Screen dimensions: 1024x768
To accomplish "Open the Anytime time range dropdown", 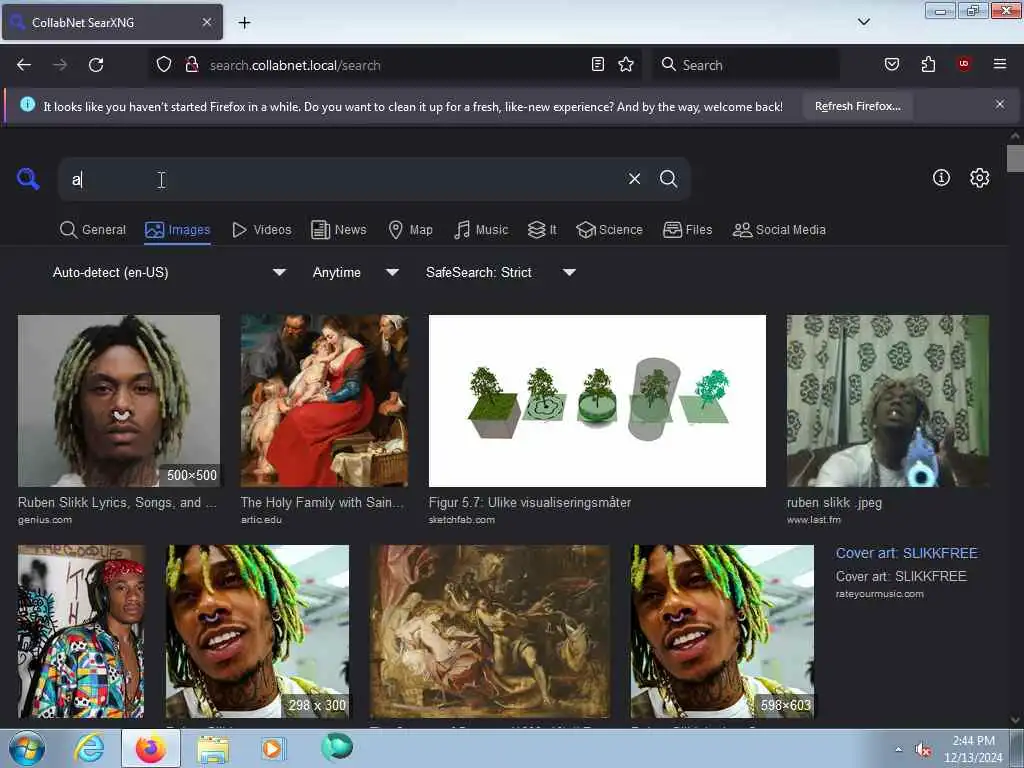I will [355, 272].
